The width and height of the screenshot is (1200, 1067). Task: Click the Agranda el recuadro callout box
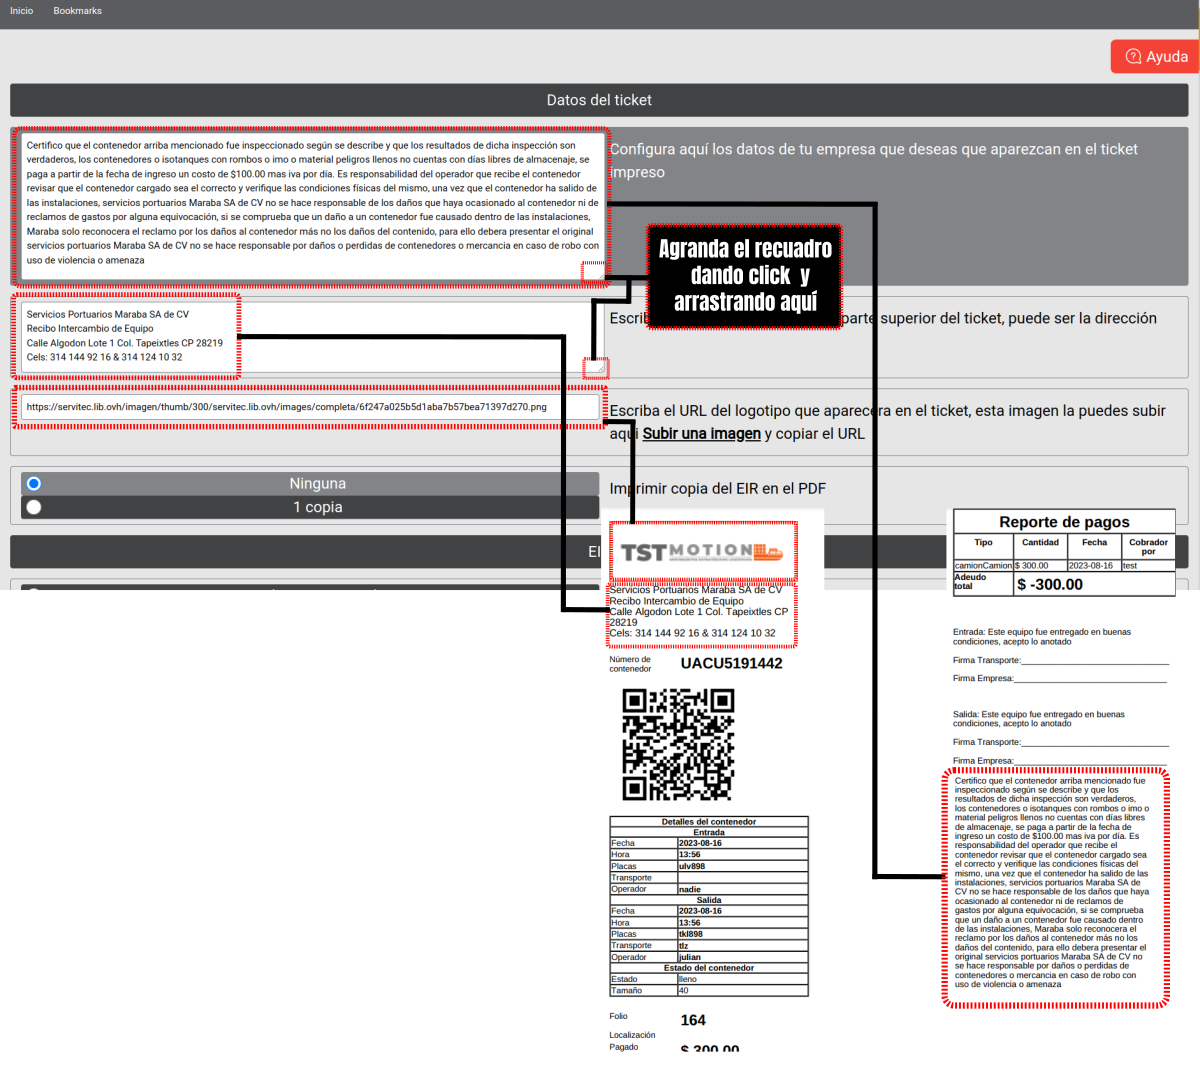click(x=745, y=276)
